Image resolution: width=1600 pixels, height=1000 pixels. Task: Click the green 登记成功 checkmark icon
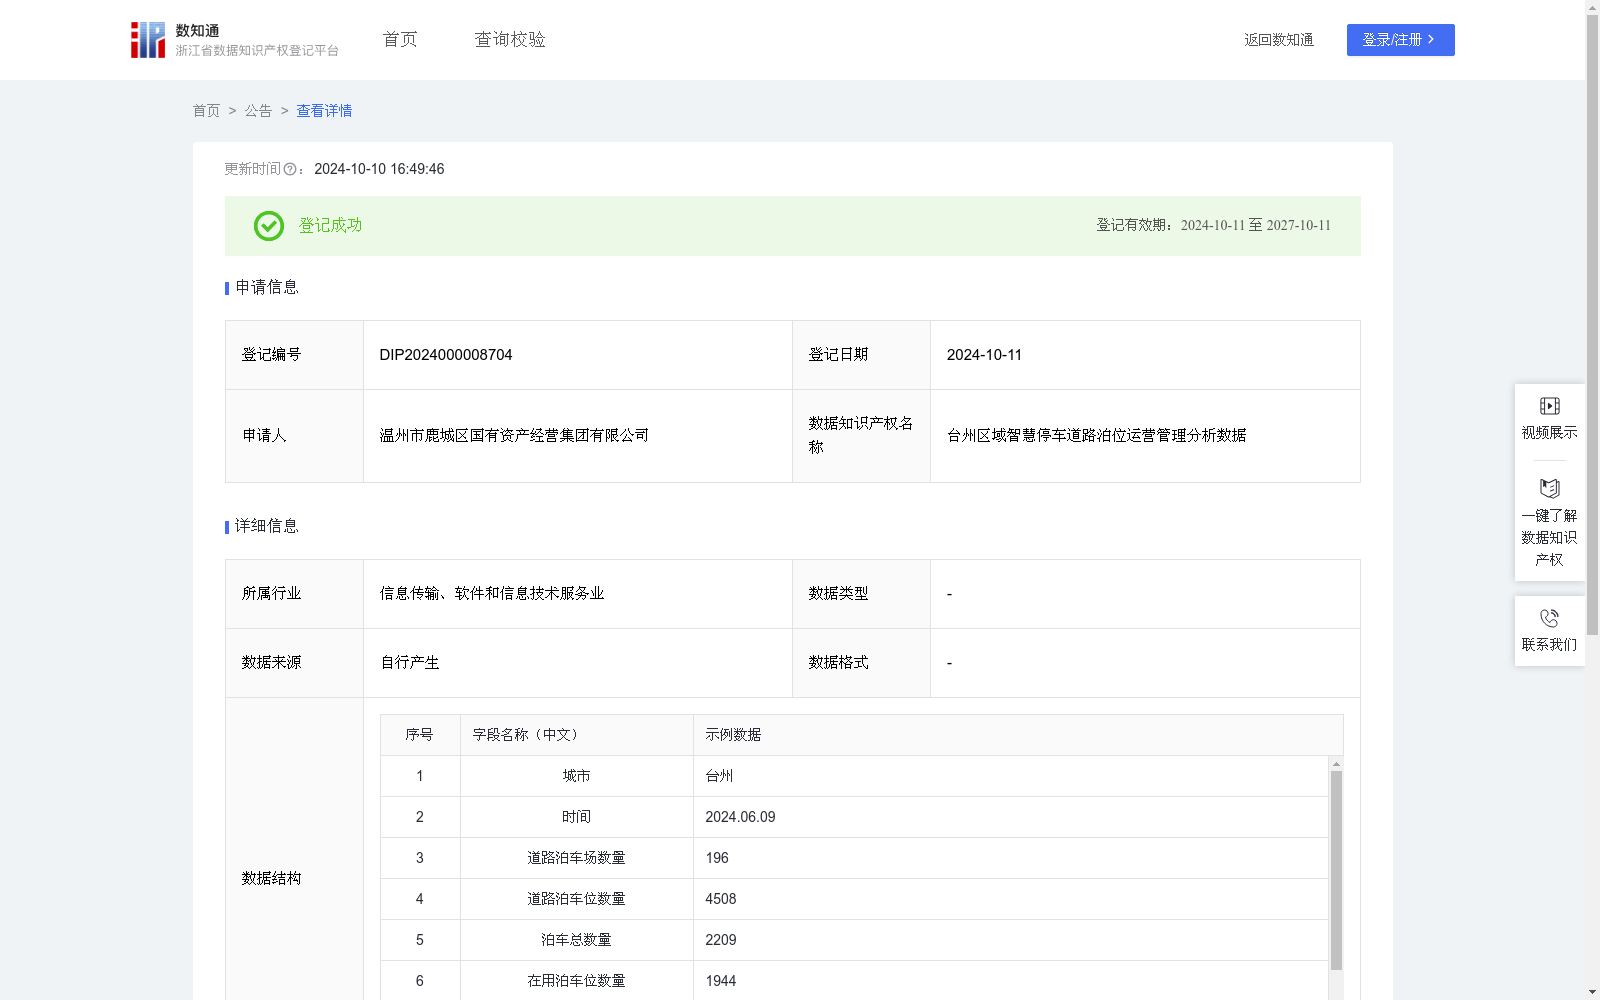[x=268, y=226]
